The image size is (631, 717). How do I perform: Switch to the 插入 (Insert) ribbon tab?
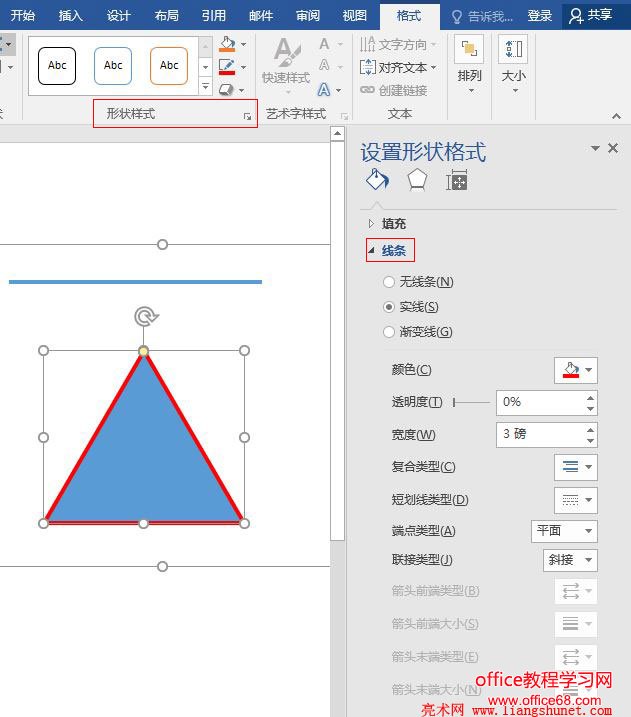(x=71, y=15)
